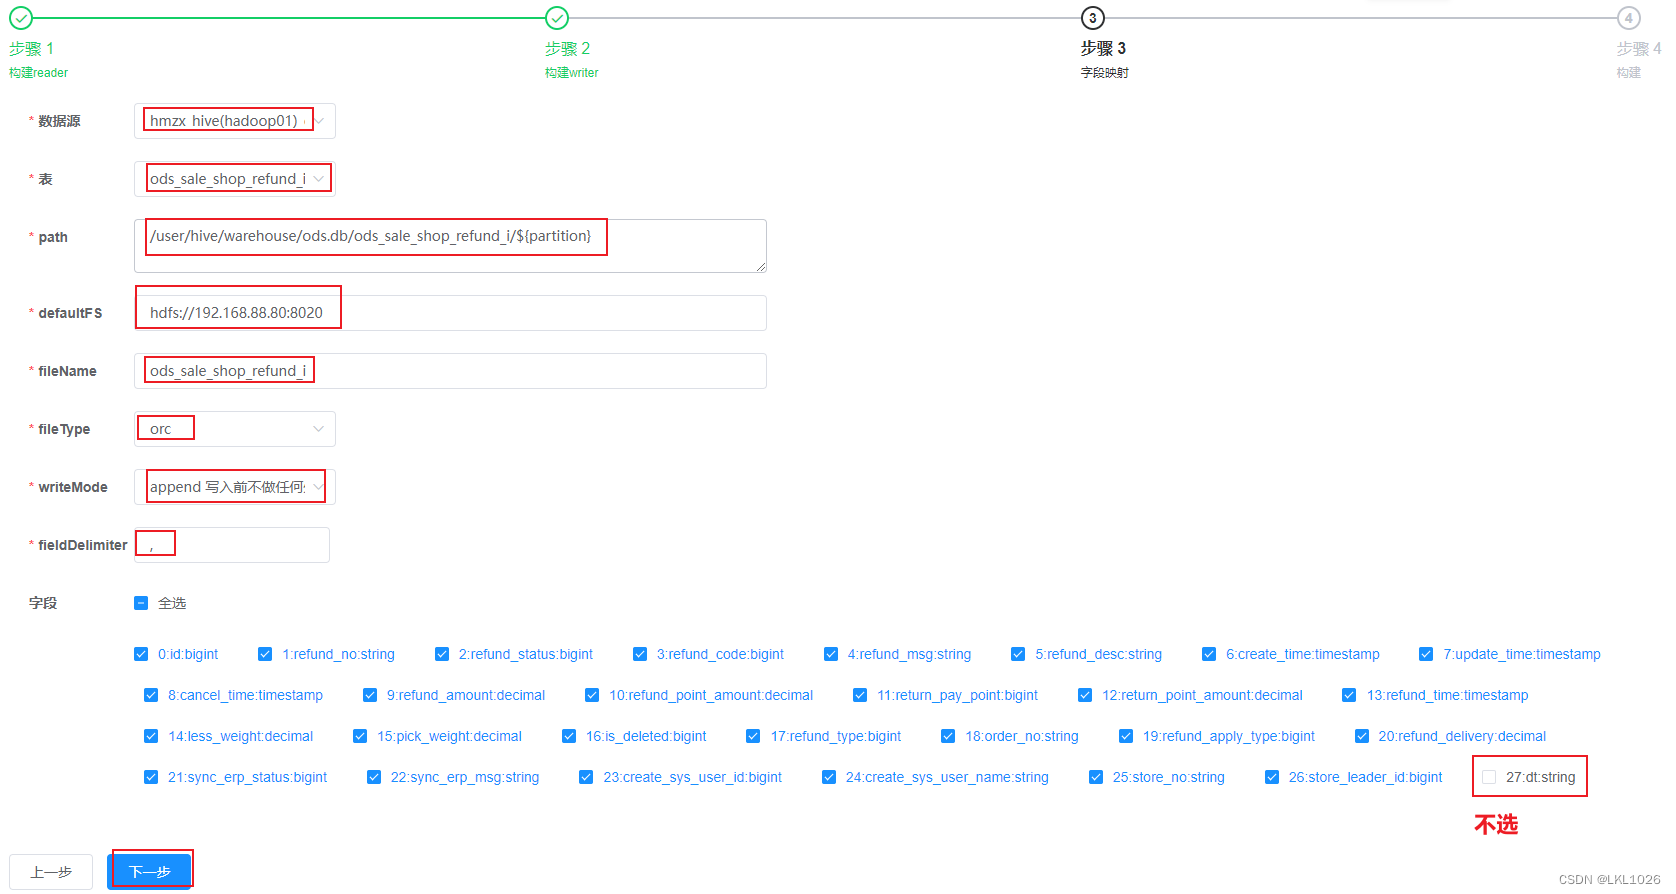Image resolution: width=1676 pixels, height=894 pixels.
Task: Uncheck 13:refund_time:timestamp checkbox
Action: click(1349, 695)
